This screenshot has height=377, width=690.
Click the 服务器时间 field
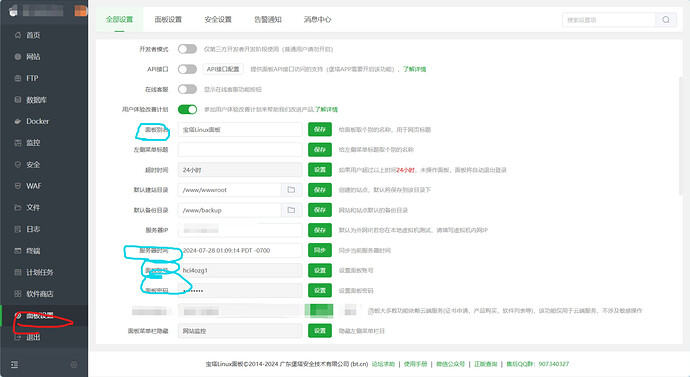240,250
